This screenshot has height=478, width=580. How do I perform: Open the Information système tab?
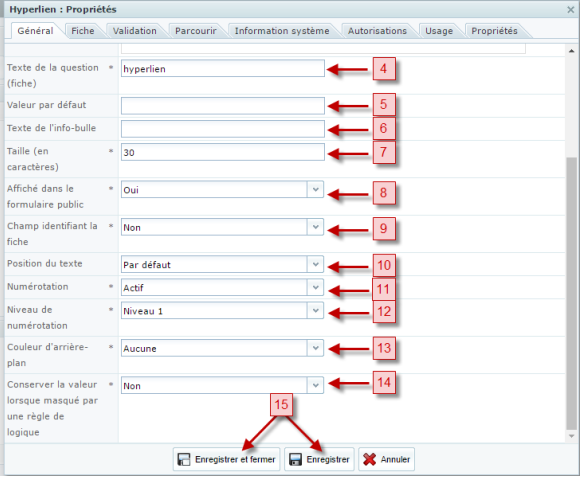point(282,31)
